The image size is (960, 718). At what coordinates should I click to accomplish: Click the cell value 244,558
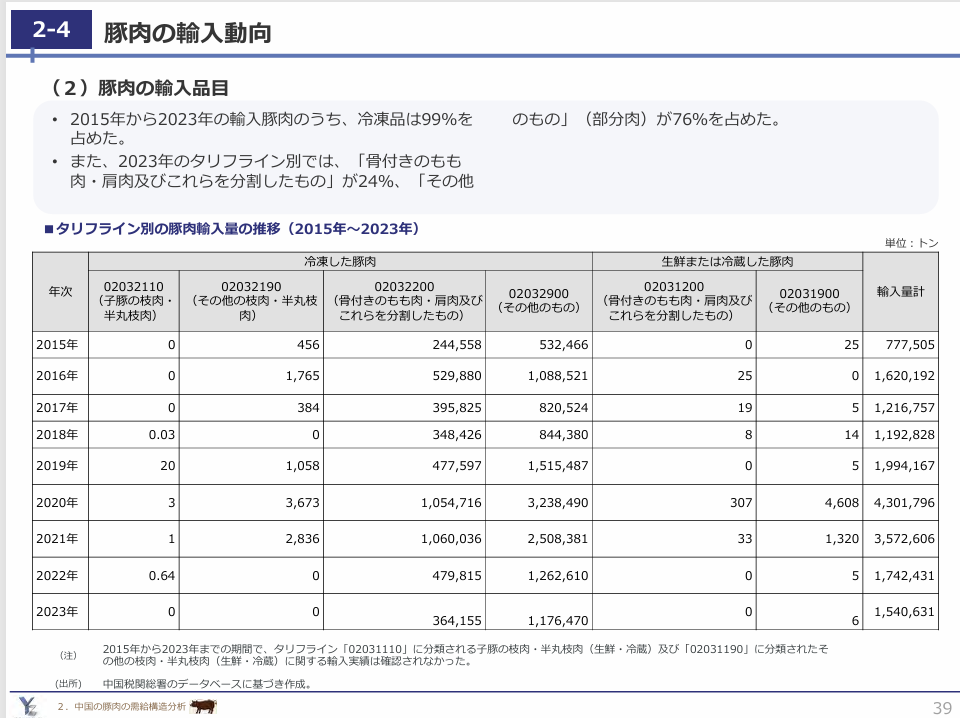457,345
